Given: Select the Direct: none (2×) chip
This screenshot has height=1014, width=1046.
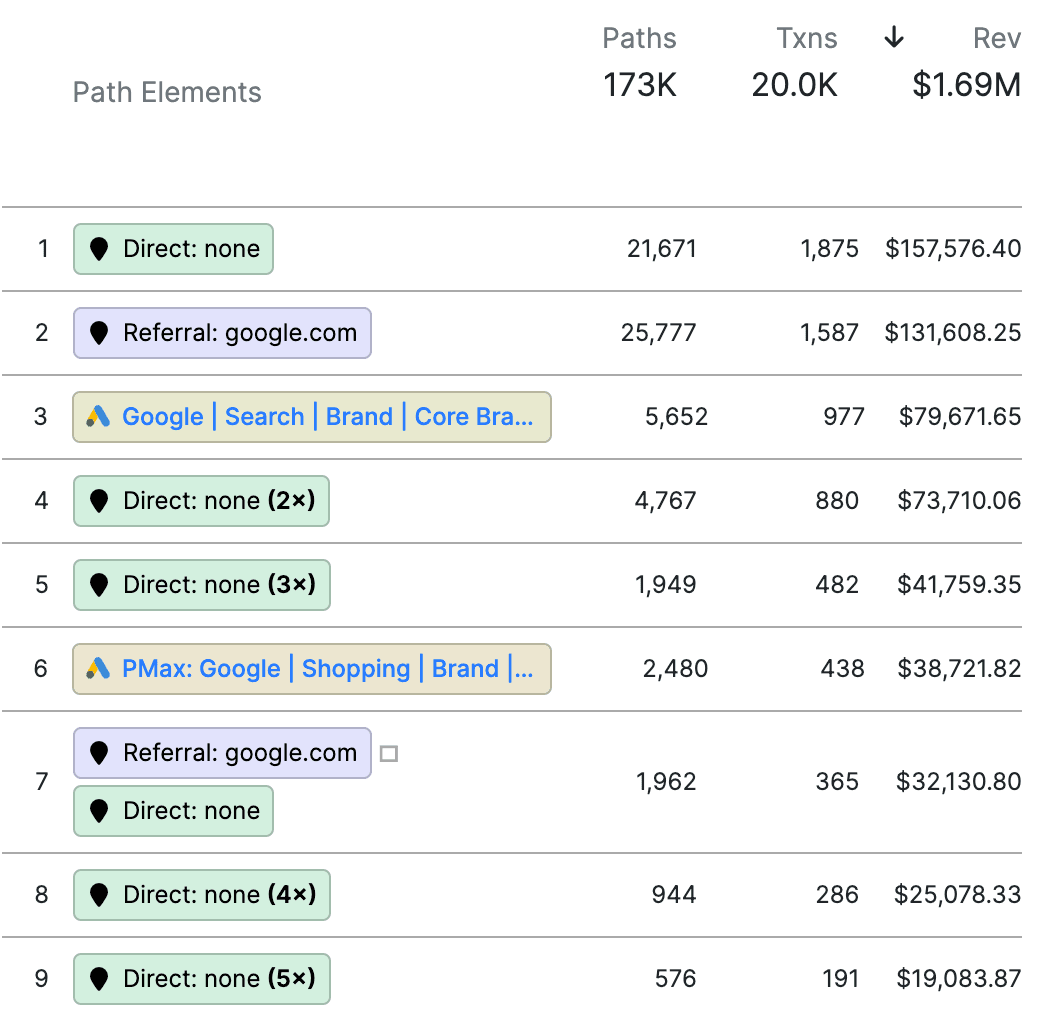Looking at the screenshot, I should click(x=201, y=501).
